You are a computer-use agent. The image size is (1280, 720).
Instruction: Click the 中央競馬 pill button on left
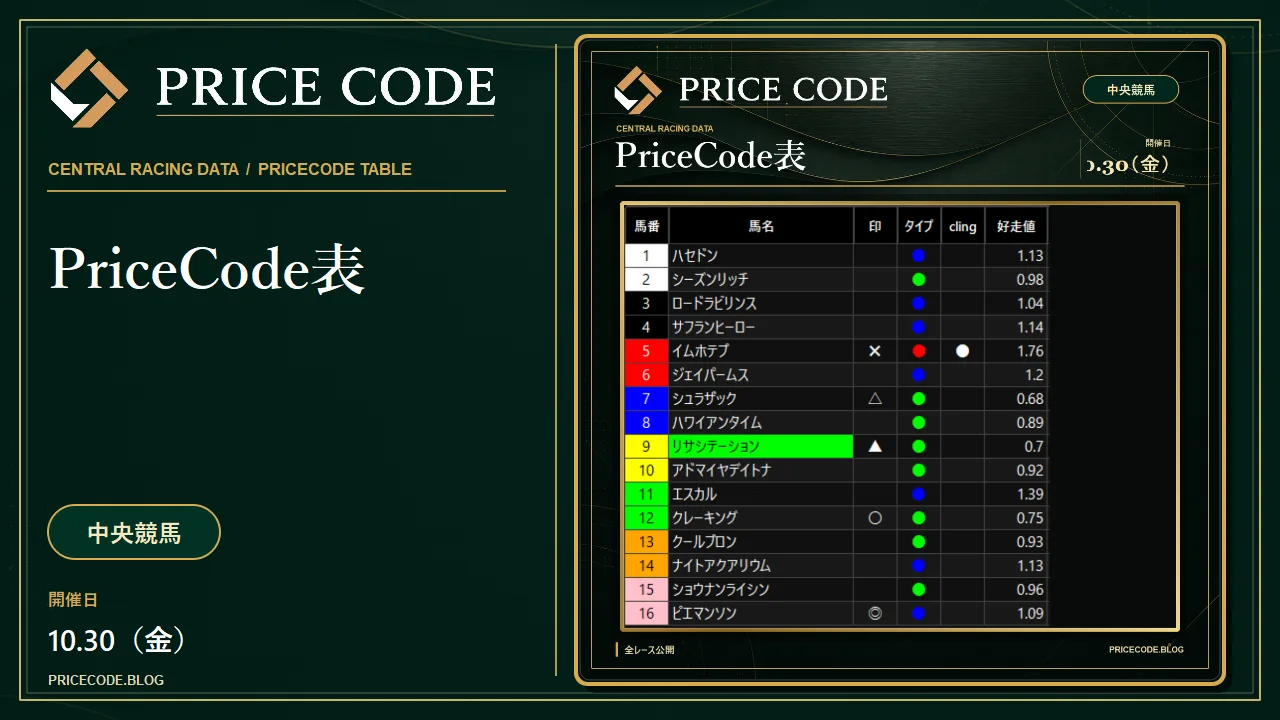(x=134, y=532)
